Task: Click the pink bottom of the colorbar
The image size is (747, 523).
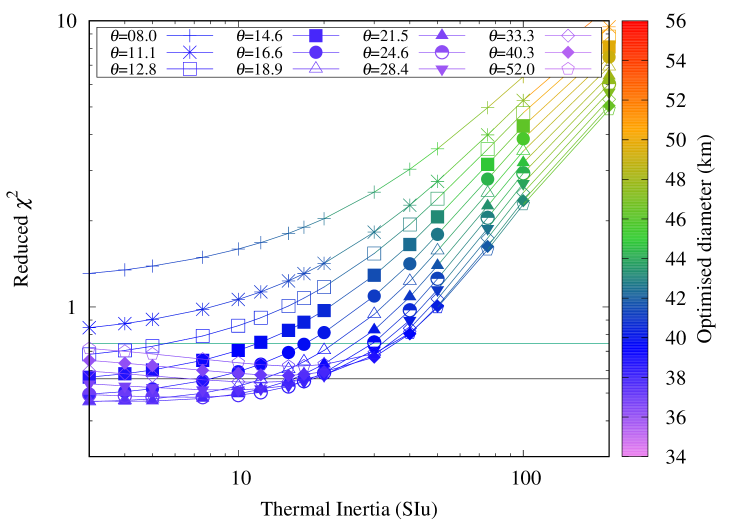Action: tap(635, 447)
